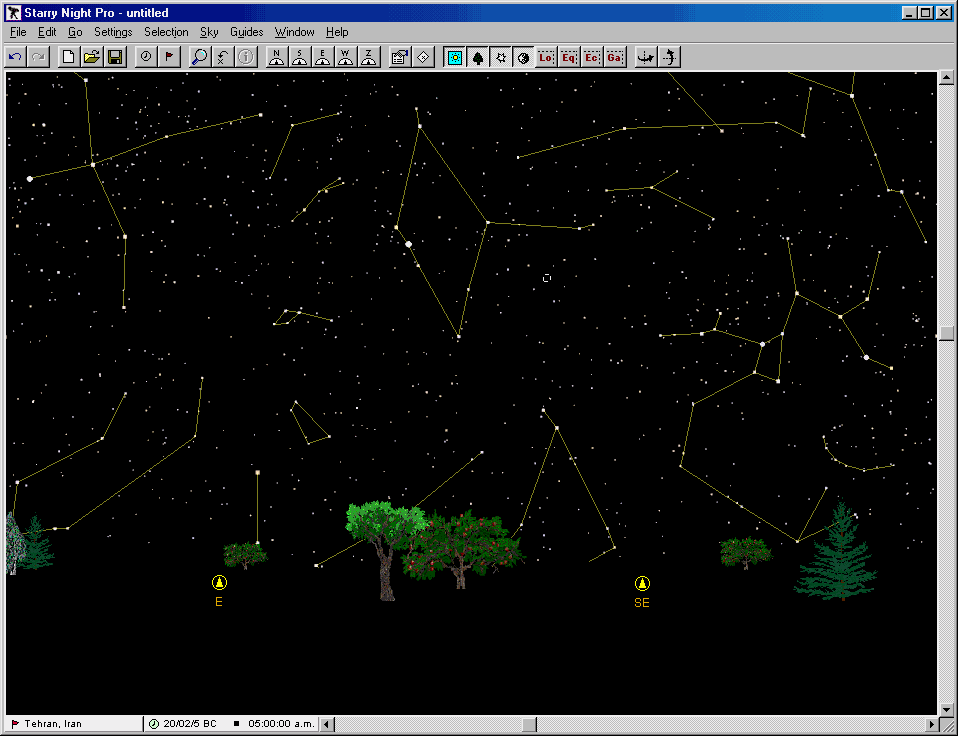Click the app icon in the title bar
Image resolution: width=958 pixels, height=736 pixels.
[13, 13]
